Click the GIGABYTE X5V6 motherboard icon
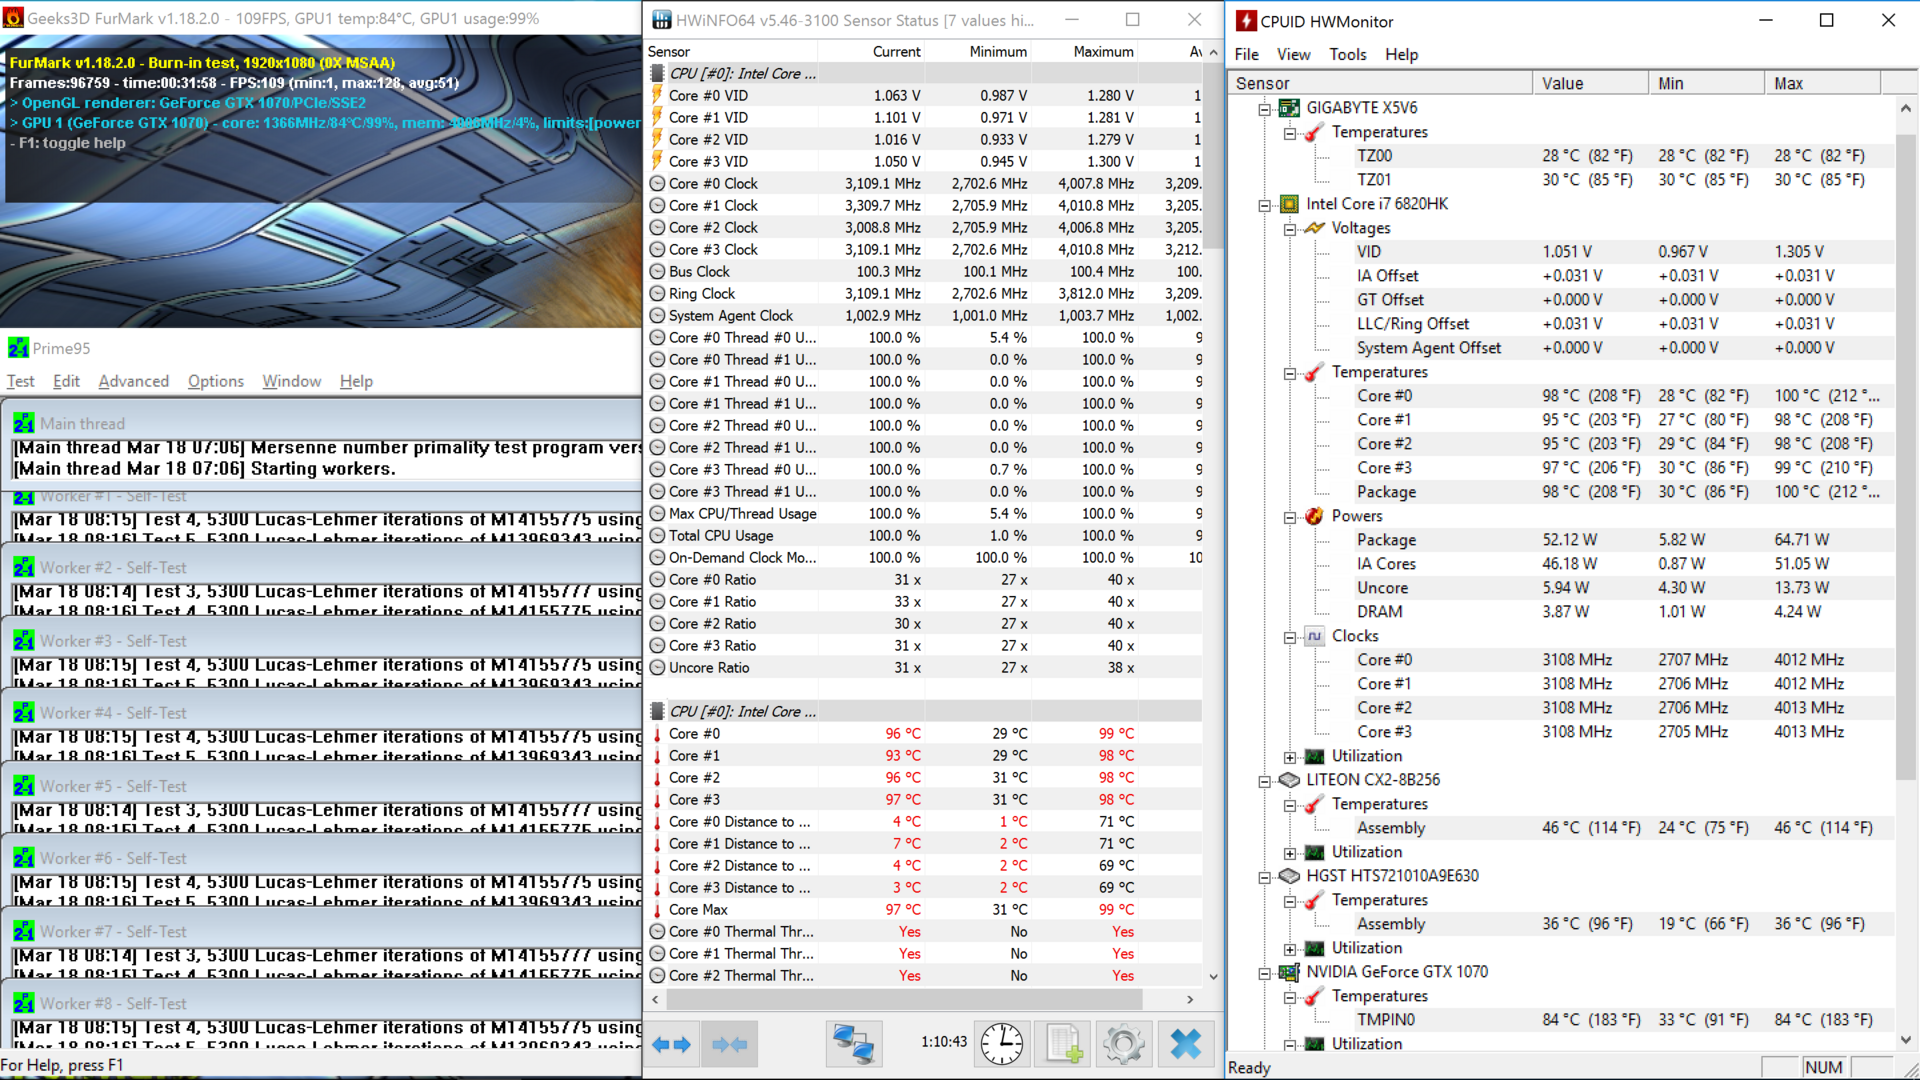Image resolution: width=1920 pixels, height=1080 pixels. [1289, 107]
